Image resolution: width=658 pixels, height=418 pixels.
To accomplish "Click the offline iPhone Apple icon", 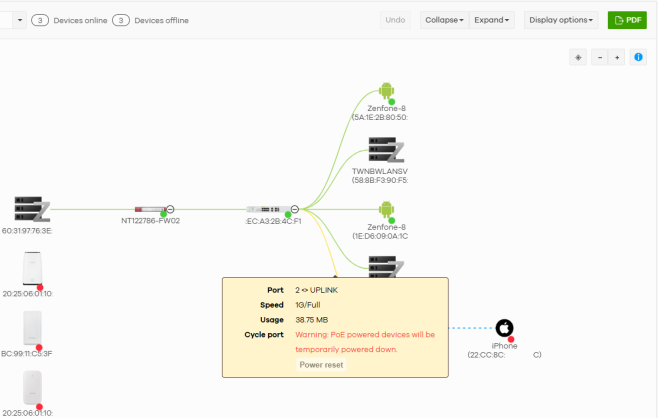I will (505, 327).
